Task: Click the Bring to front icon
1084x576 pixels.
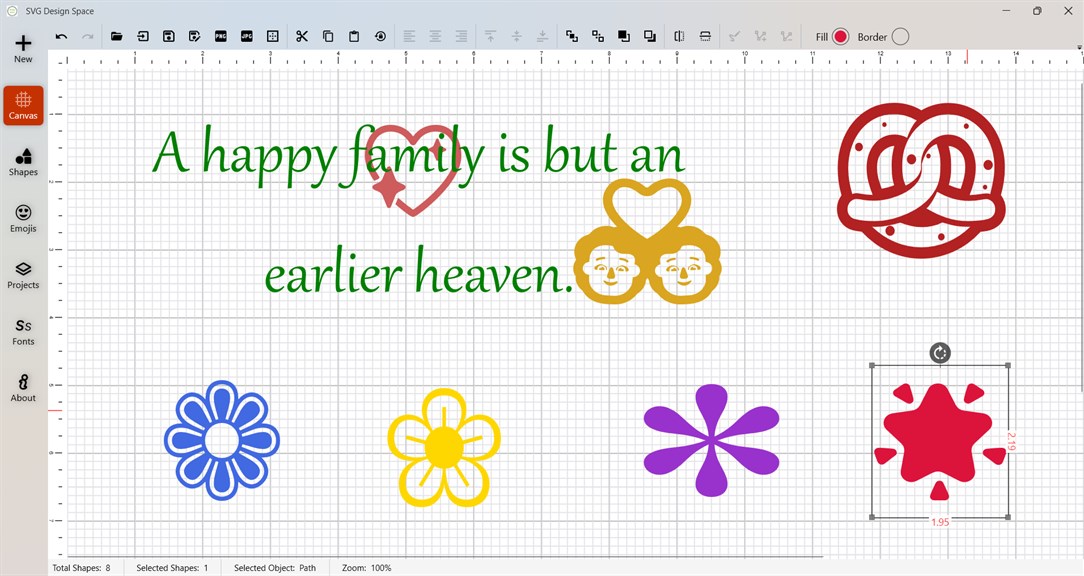Action: click(x=624, y=37)
